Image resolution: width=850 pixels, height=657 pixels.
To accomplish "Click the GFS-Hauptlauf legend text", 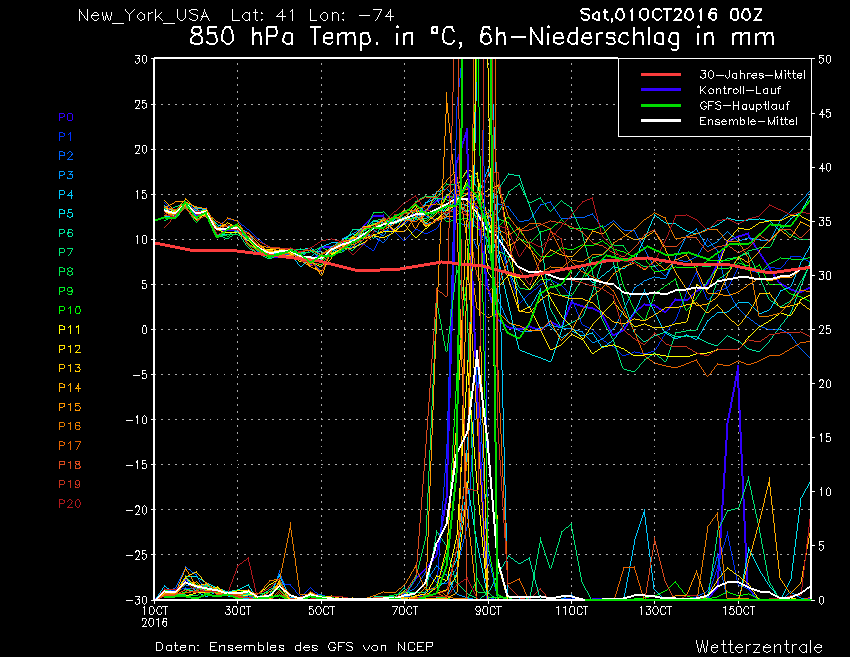I will click(x=744, y=105).
